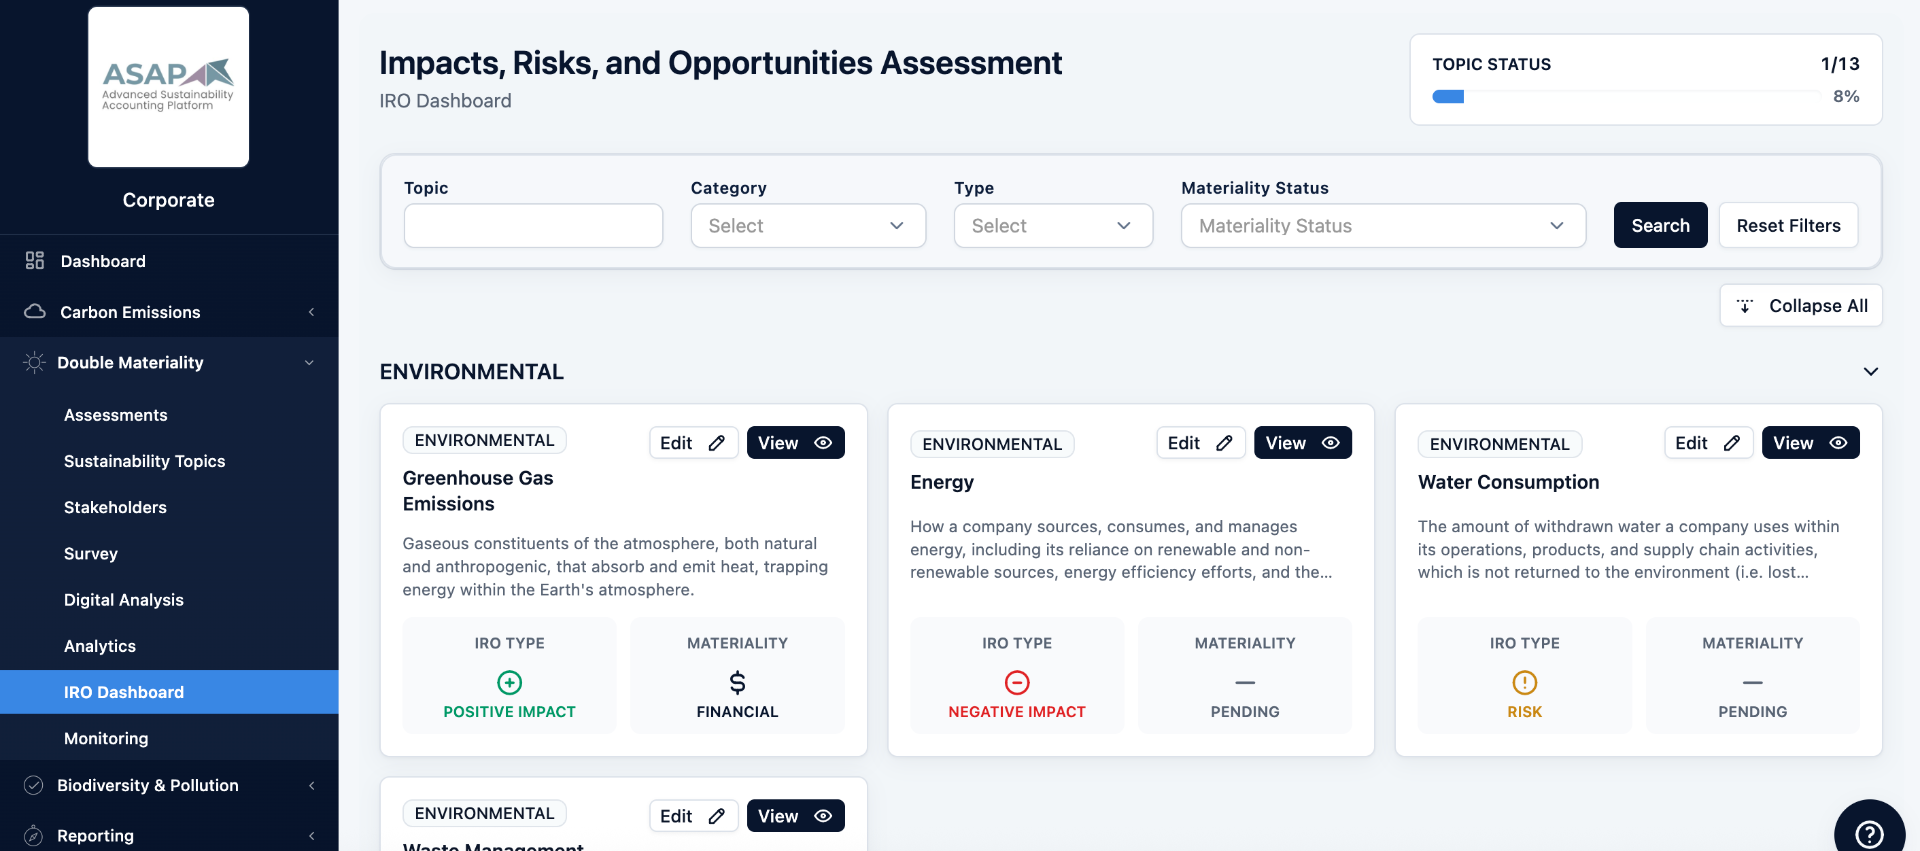This screenshot has height=851, width=1920.
Task: Click Reset Filters button
Action: (1788, 225)
